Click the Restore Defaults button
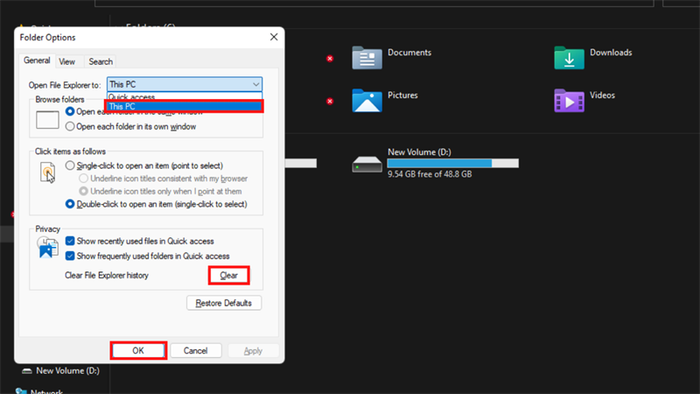Screen dimensions: 700x394 pos(224,303)
